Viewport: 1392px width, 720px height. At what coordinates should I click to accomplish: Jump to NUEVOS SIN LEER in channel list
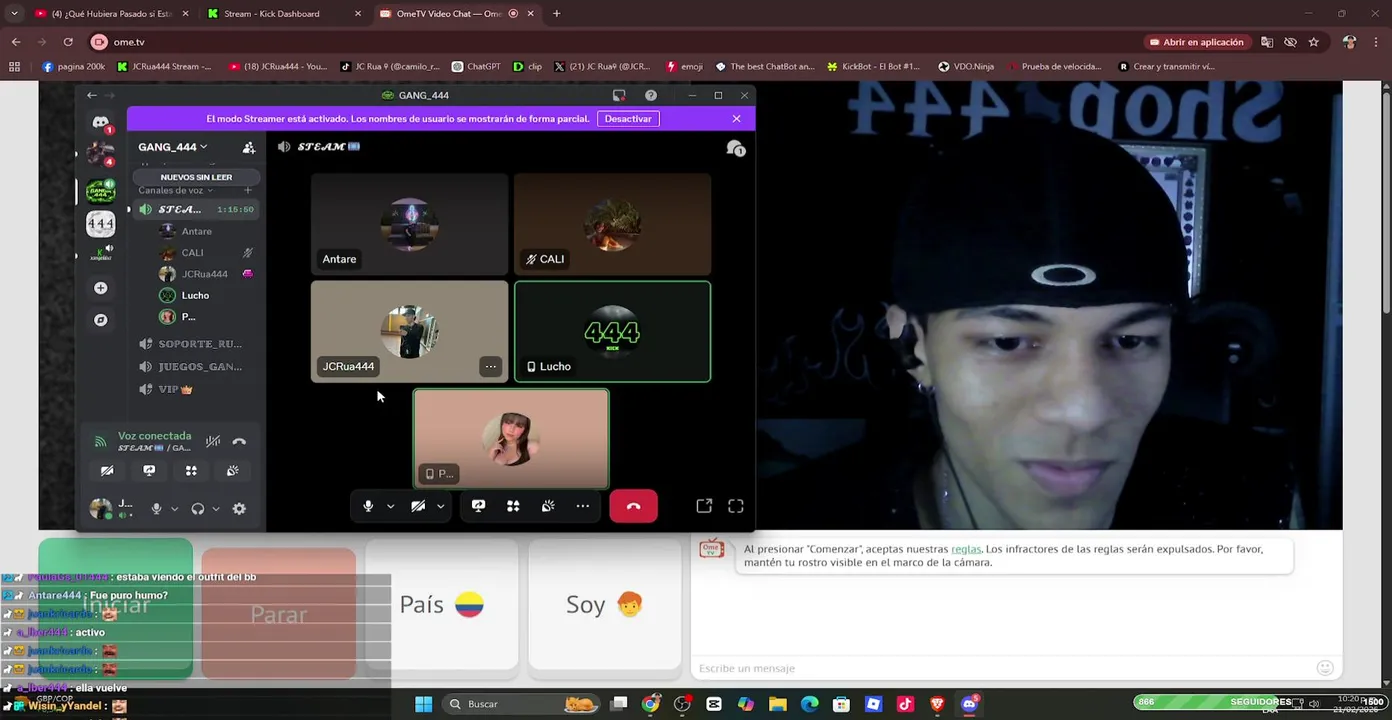click(196, 177)
